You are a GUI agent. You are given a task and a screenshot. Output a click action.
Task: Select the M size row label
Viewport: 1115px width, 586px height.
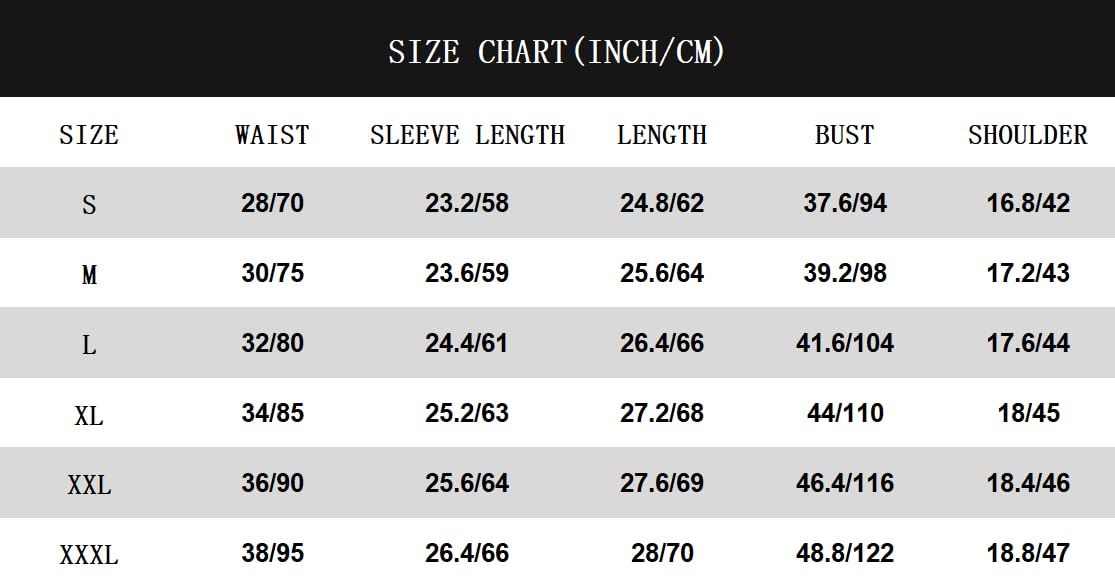pos(89,274)
